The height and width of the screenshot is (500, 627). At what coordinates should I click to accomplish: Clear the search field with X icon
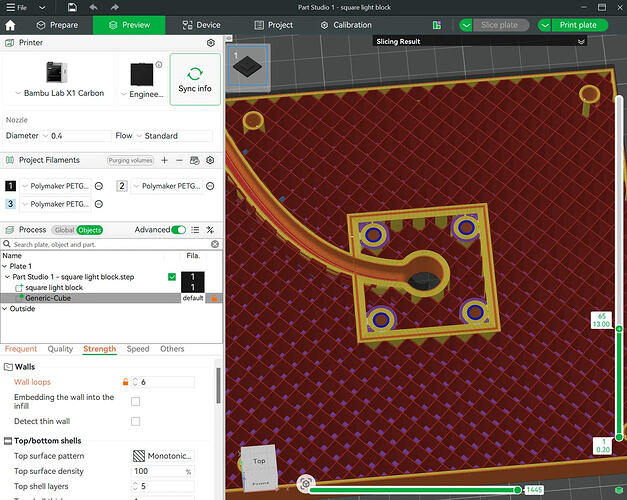click(x=215, y=244)
